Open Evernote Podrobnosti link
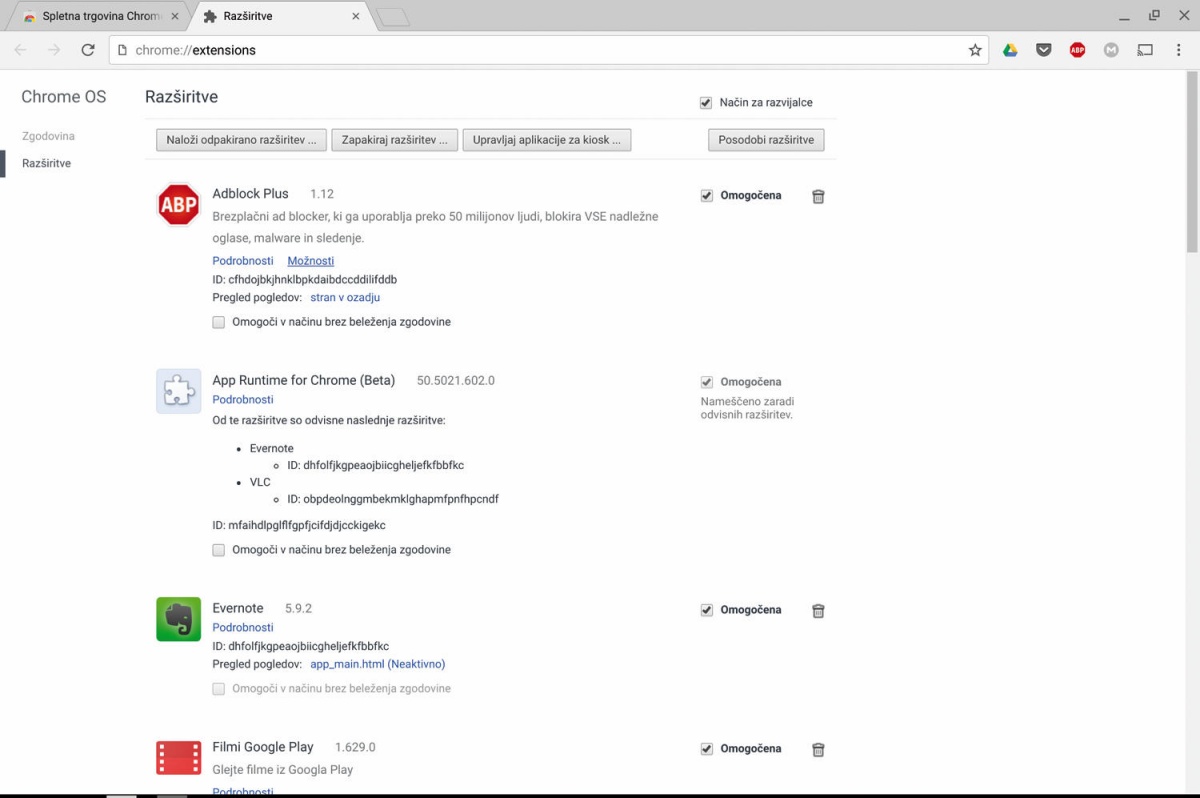The image size is (1200, 798). click(243, 628)
